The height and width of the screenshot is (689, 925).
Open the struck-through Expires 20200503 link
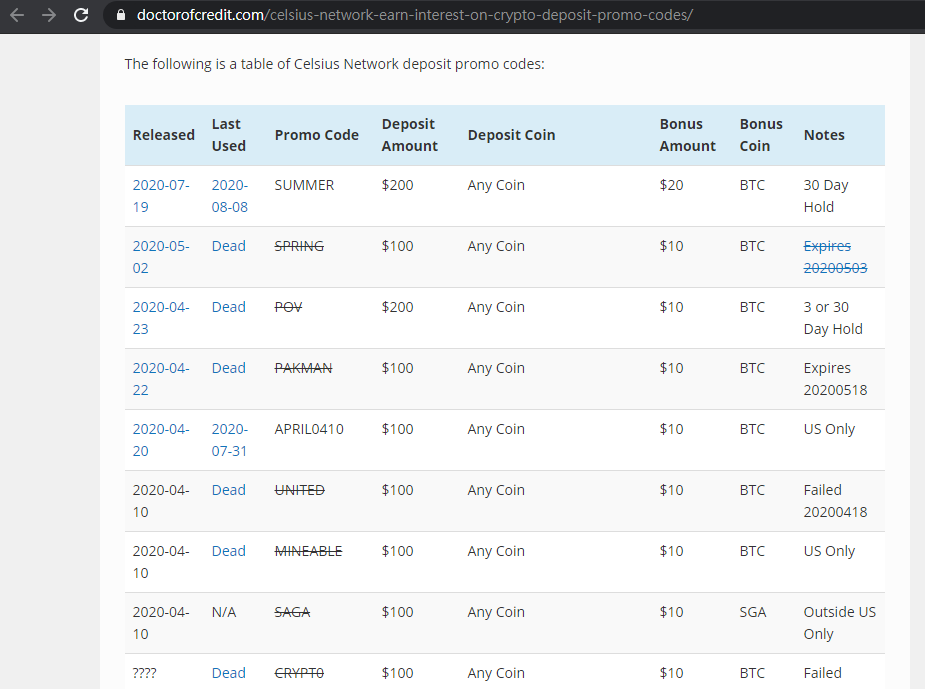pyautogui.click(x=835, y=257)
